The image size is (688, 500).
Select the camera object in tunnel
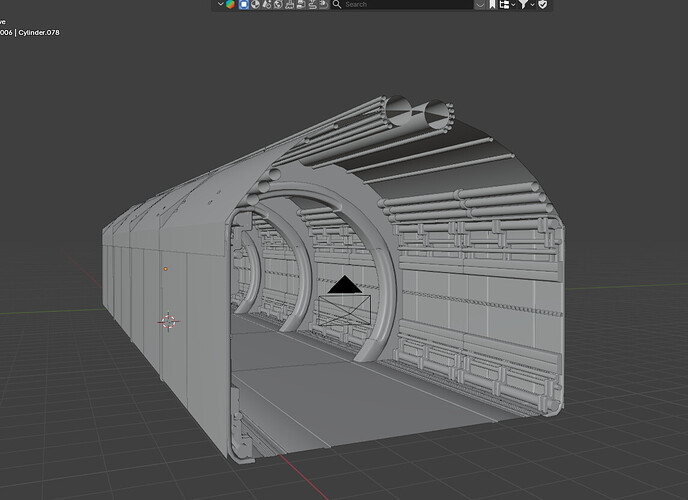tap(345, 302)
